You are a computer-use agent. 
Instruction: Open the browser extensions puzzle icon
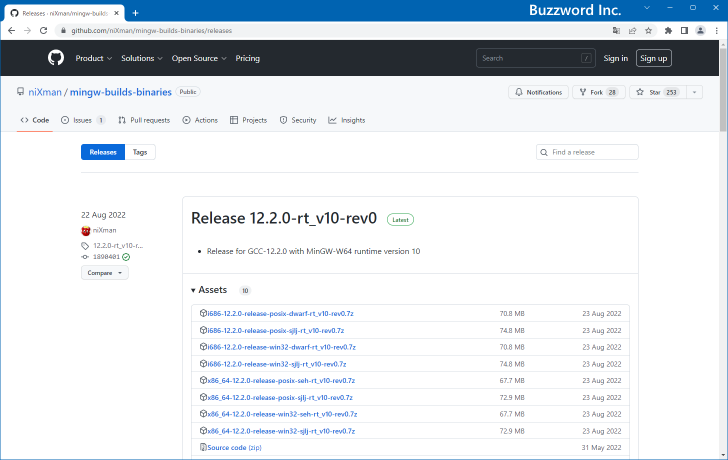pyautogui.click(x=668, y=31)
